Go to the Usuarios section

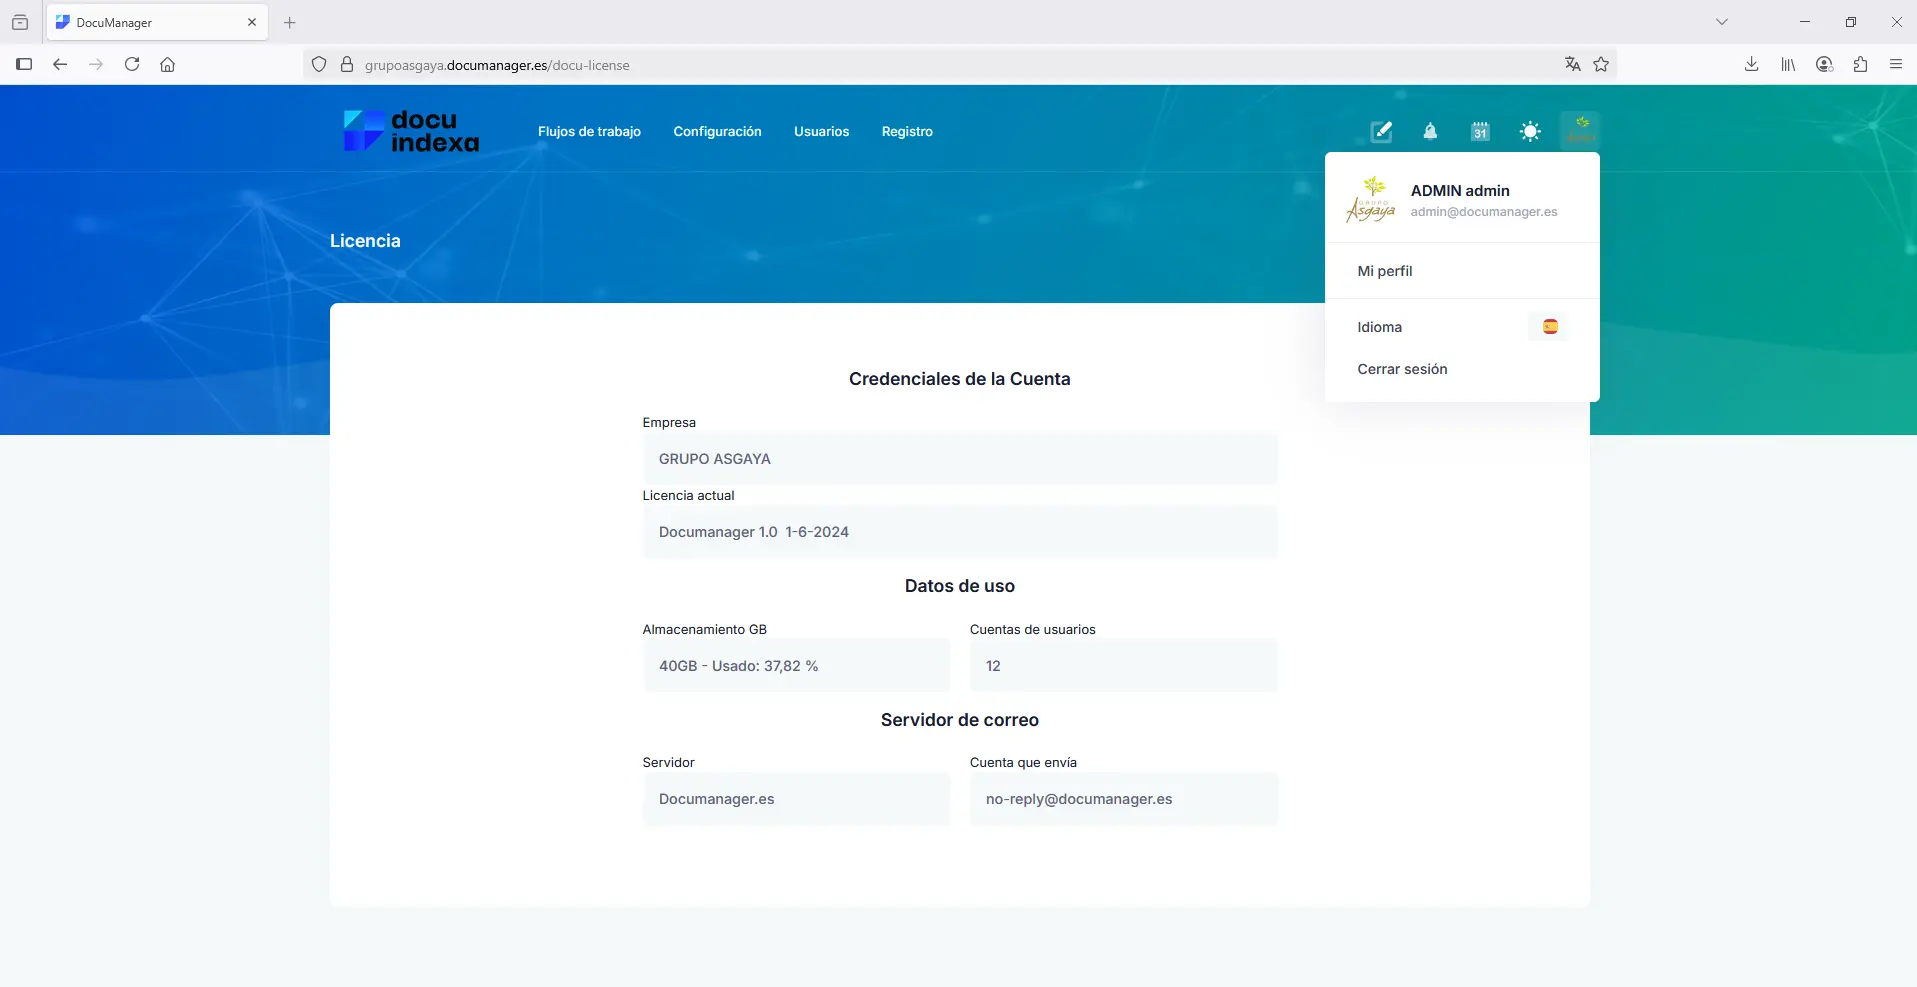(x=821, y=132)
